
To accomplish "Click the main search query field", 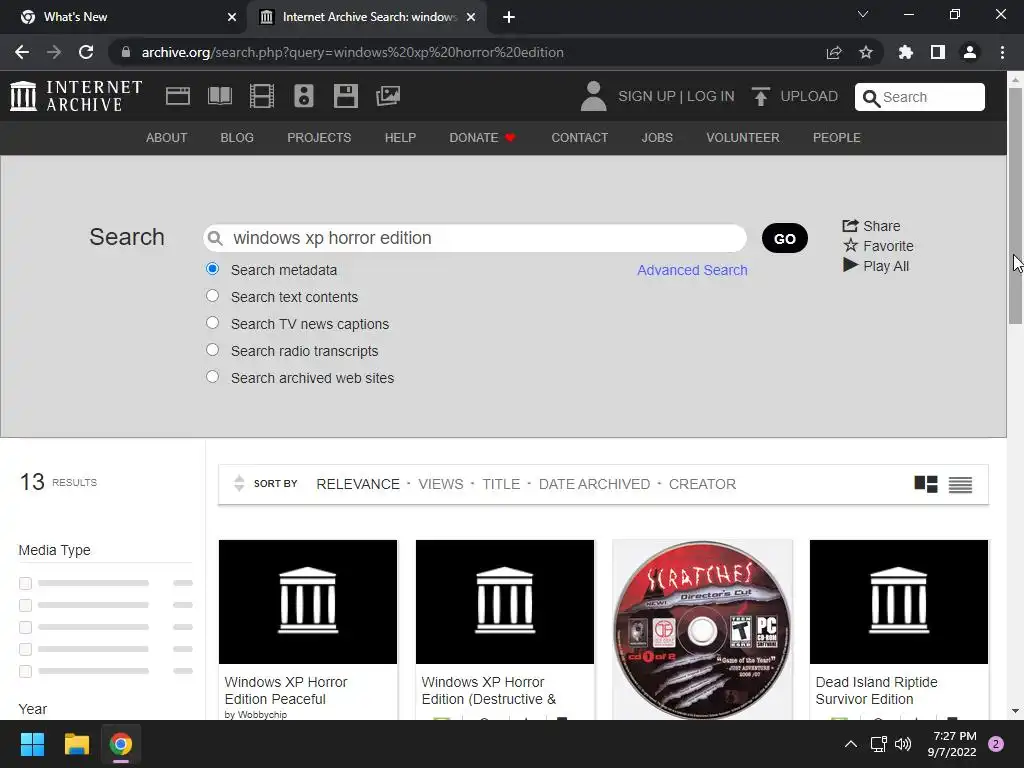I will [x=475, y=238].
